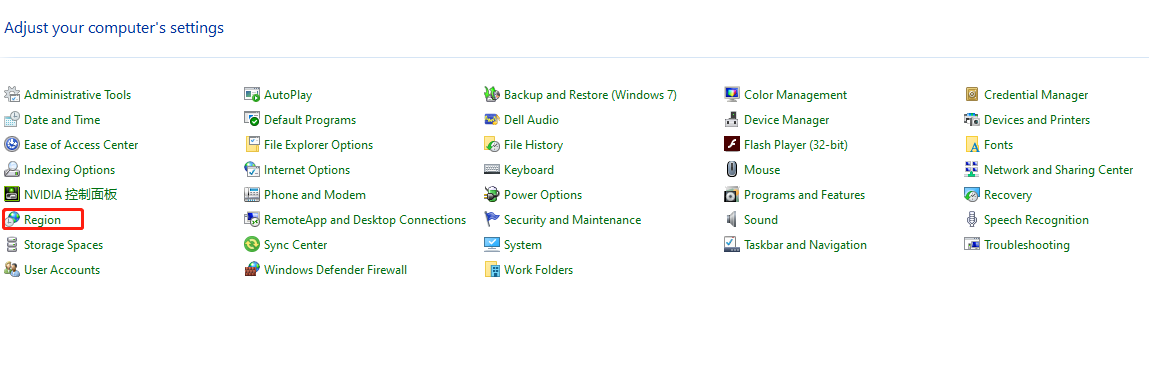
Task: Open the File History text link
Action: [x=533, y=144]
